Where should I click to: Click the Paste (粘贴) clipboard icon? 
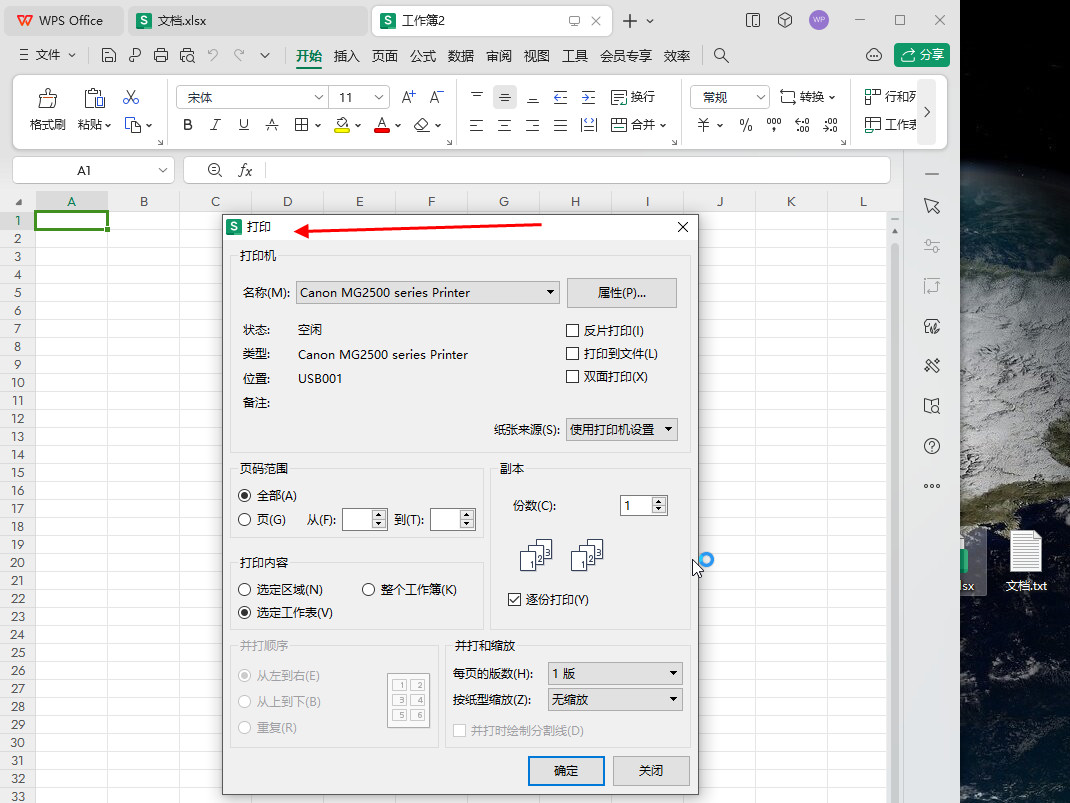pyautogui.click(x=94, y=99)
